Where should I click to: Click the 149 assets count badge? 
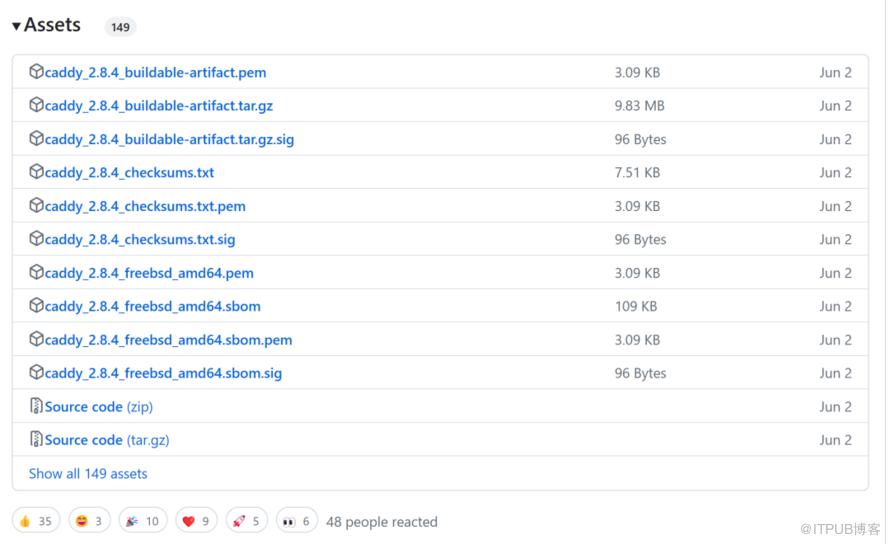pyautogui.click(x=120, y=27)
